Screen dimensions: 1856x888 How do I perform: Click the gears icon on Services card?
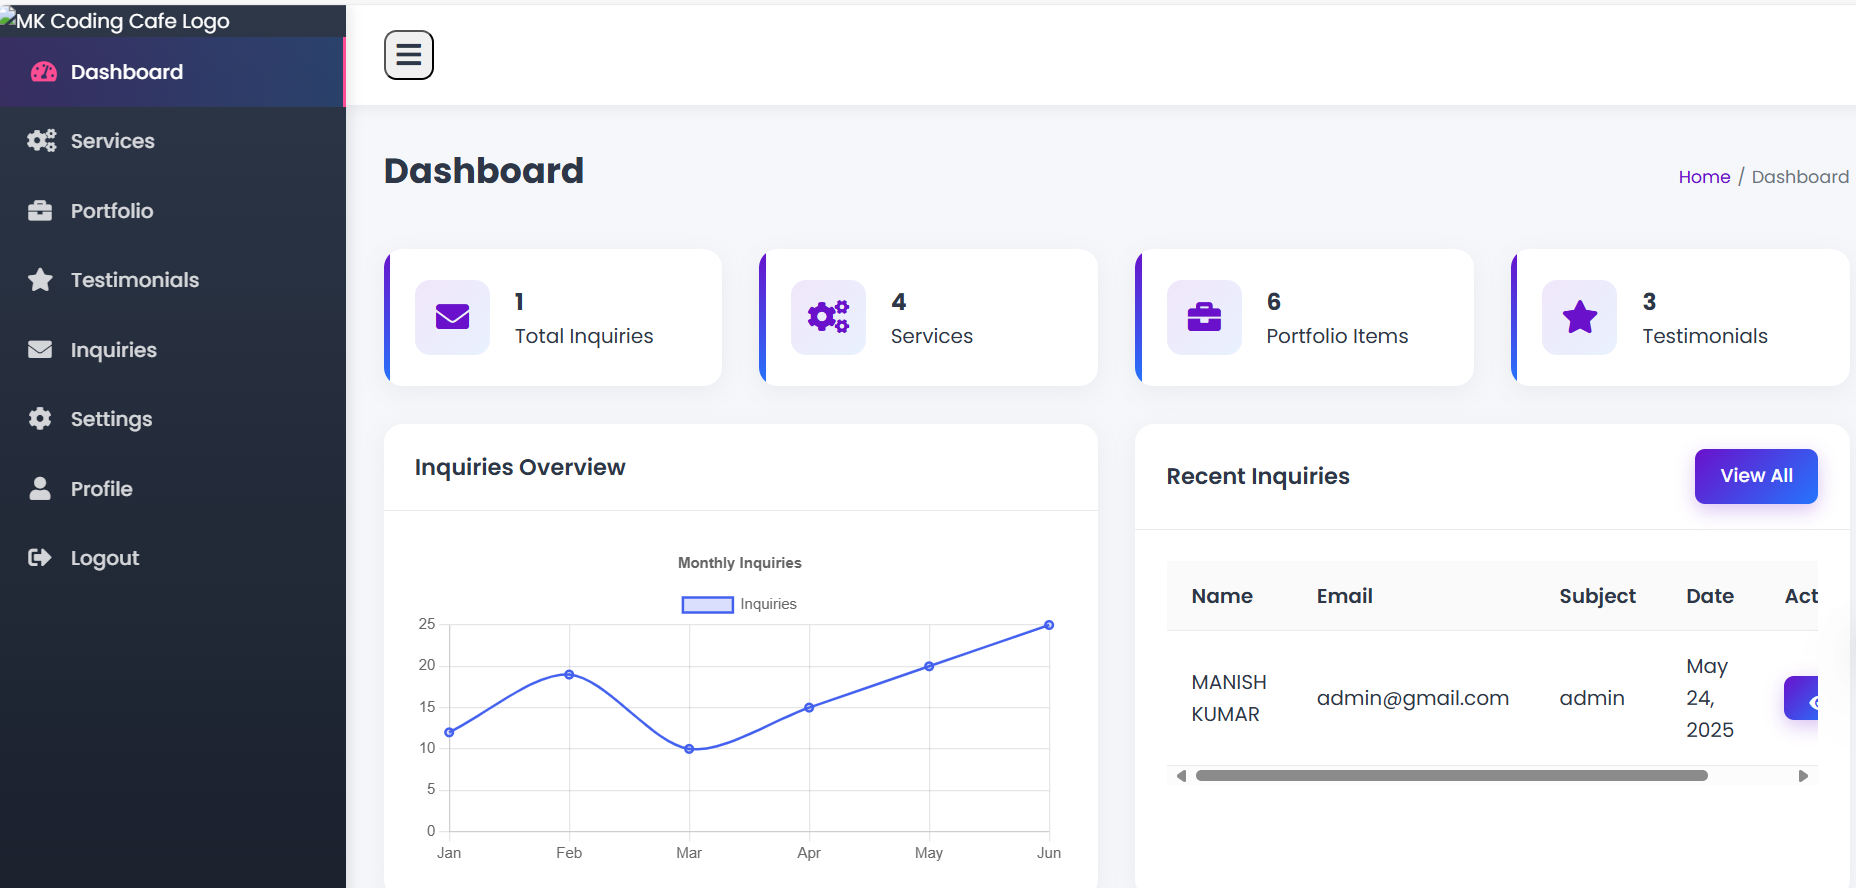(828, 317)
